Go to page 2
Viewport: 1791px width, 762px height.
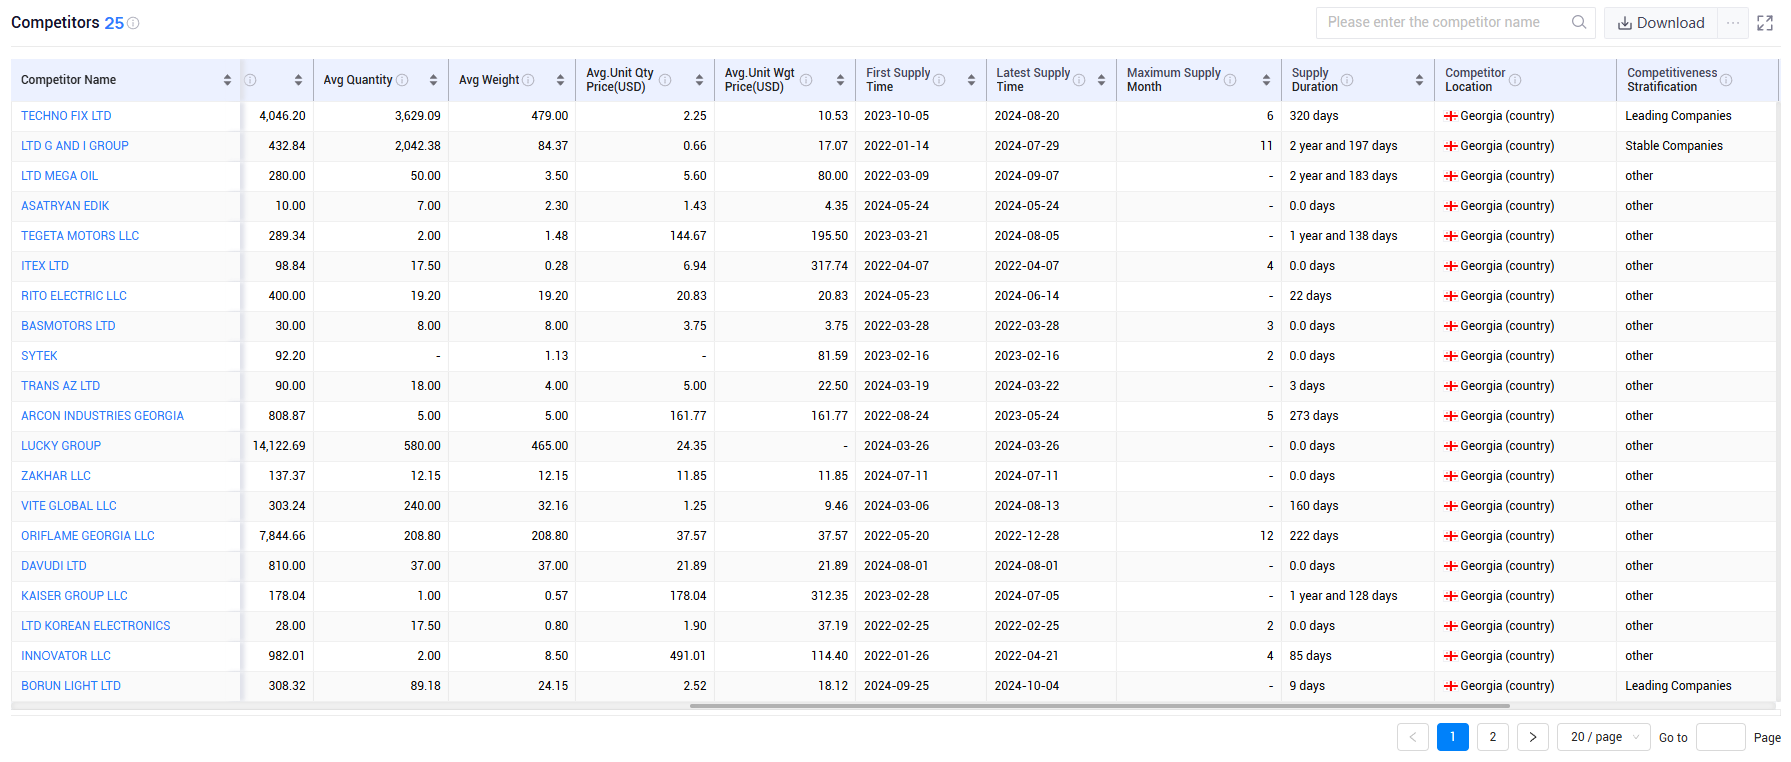pos(1493,737)
